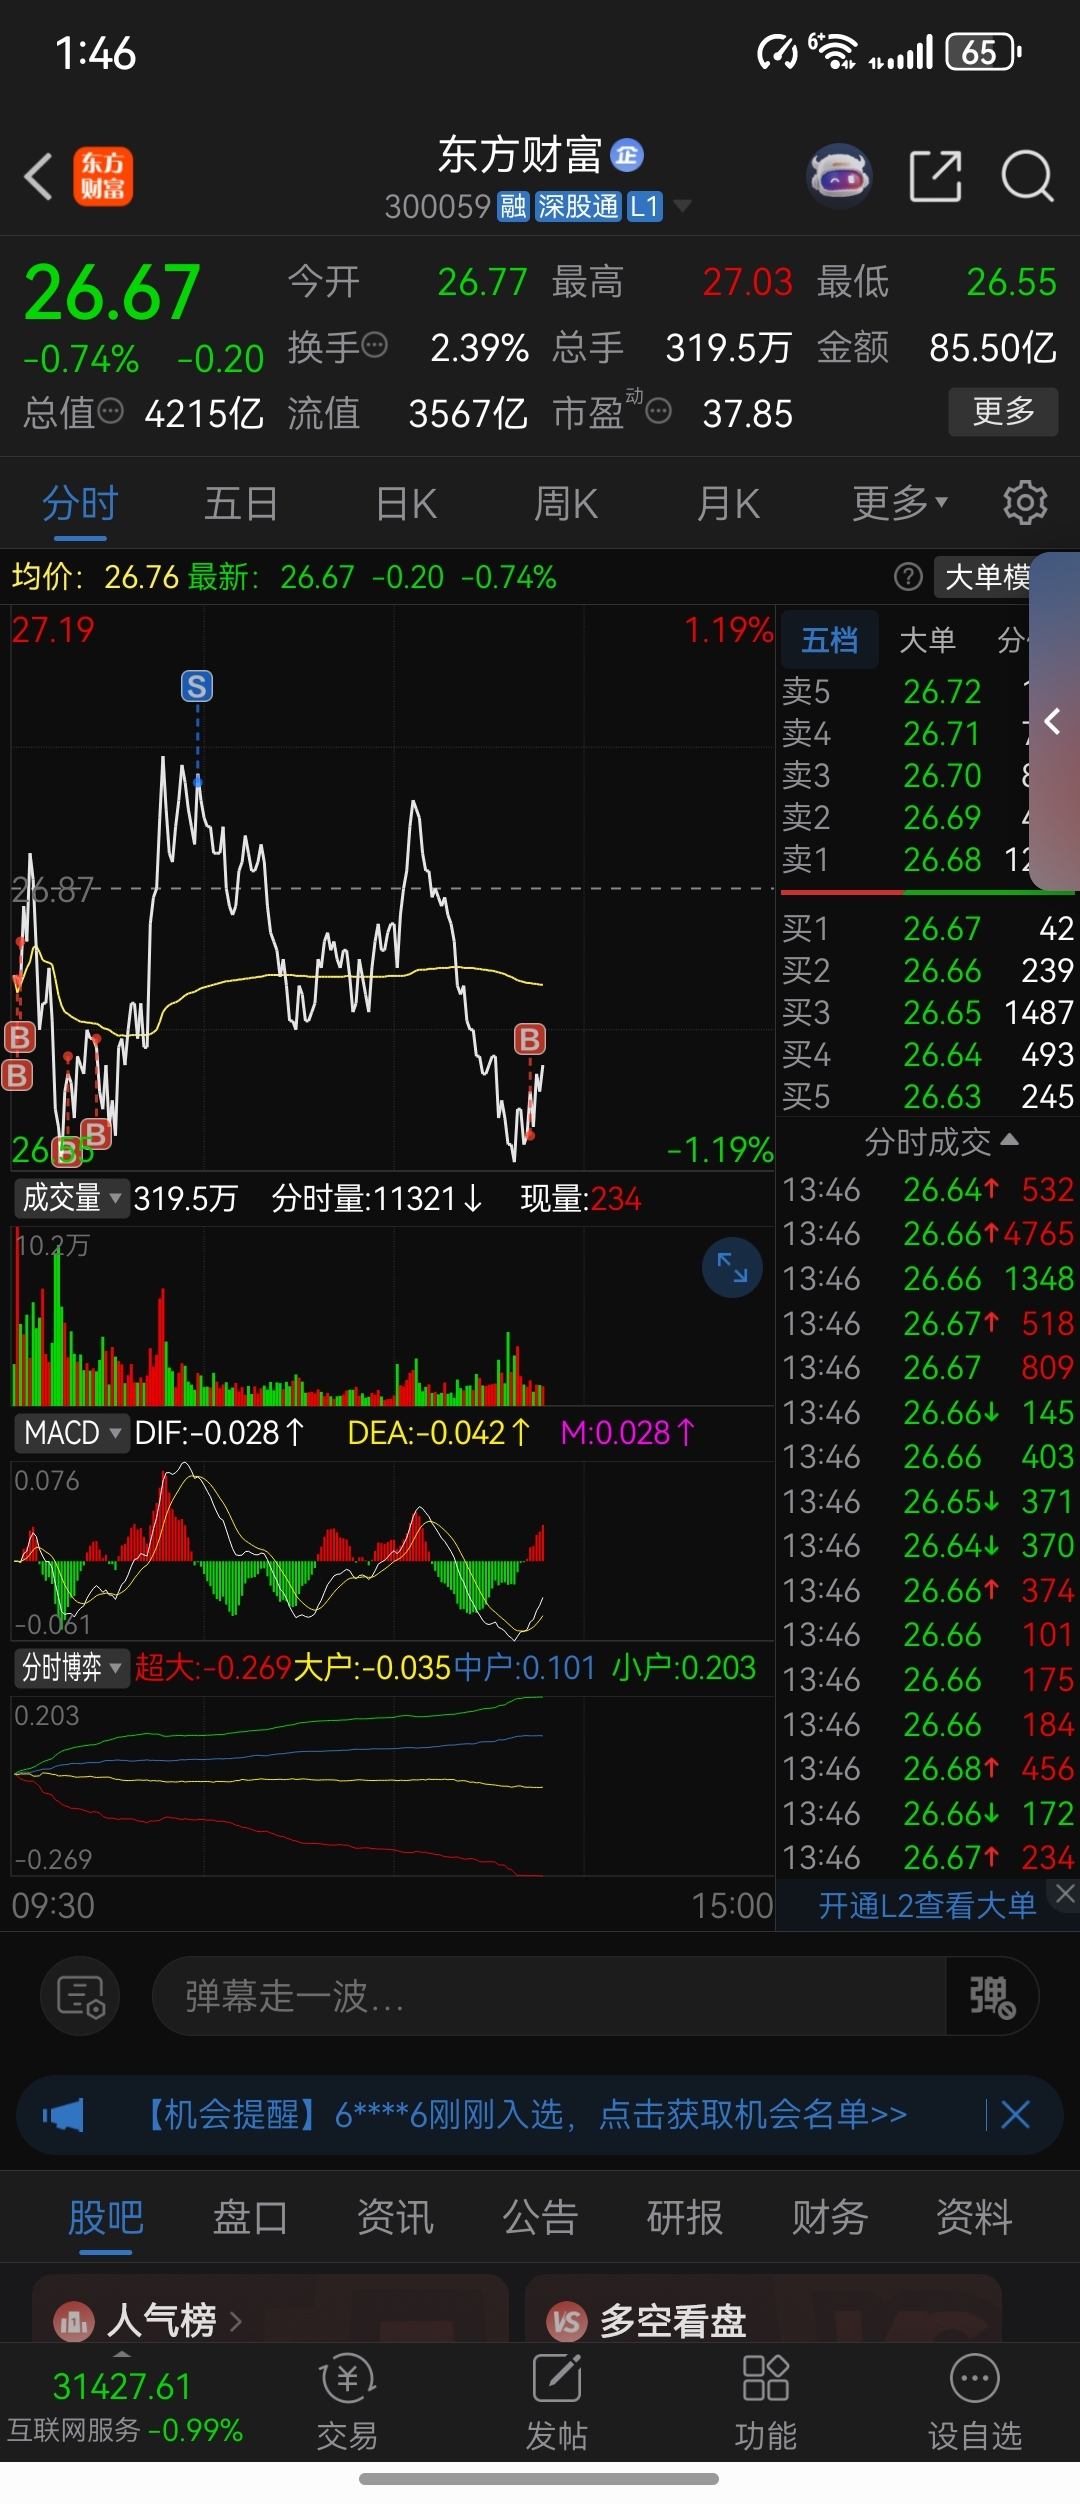Image resolution: width=1080 pixels, height=2504 pixels.
Task: Open the Eastmoney orange logo icon
Action: click(x=103, y=177)
